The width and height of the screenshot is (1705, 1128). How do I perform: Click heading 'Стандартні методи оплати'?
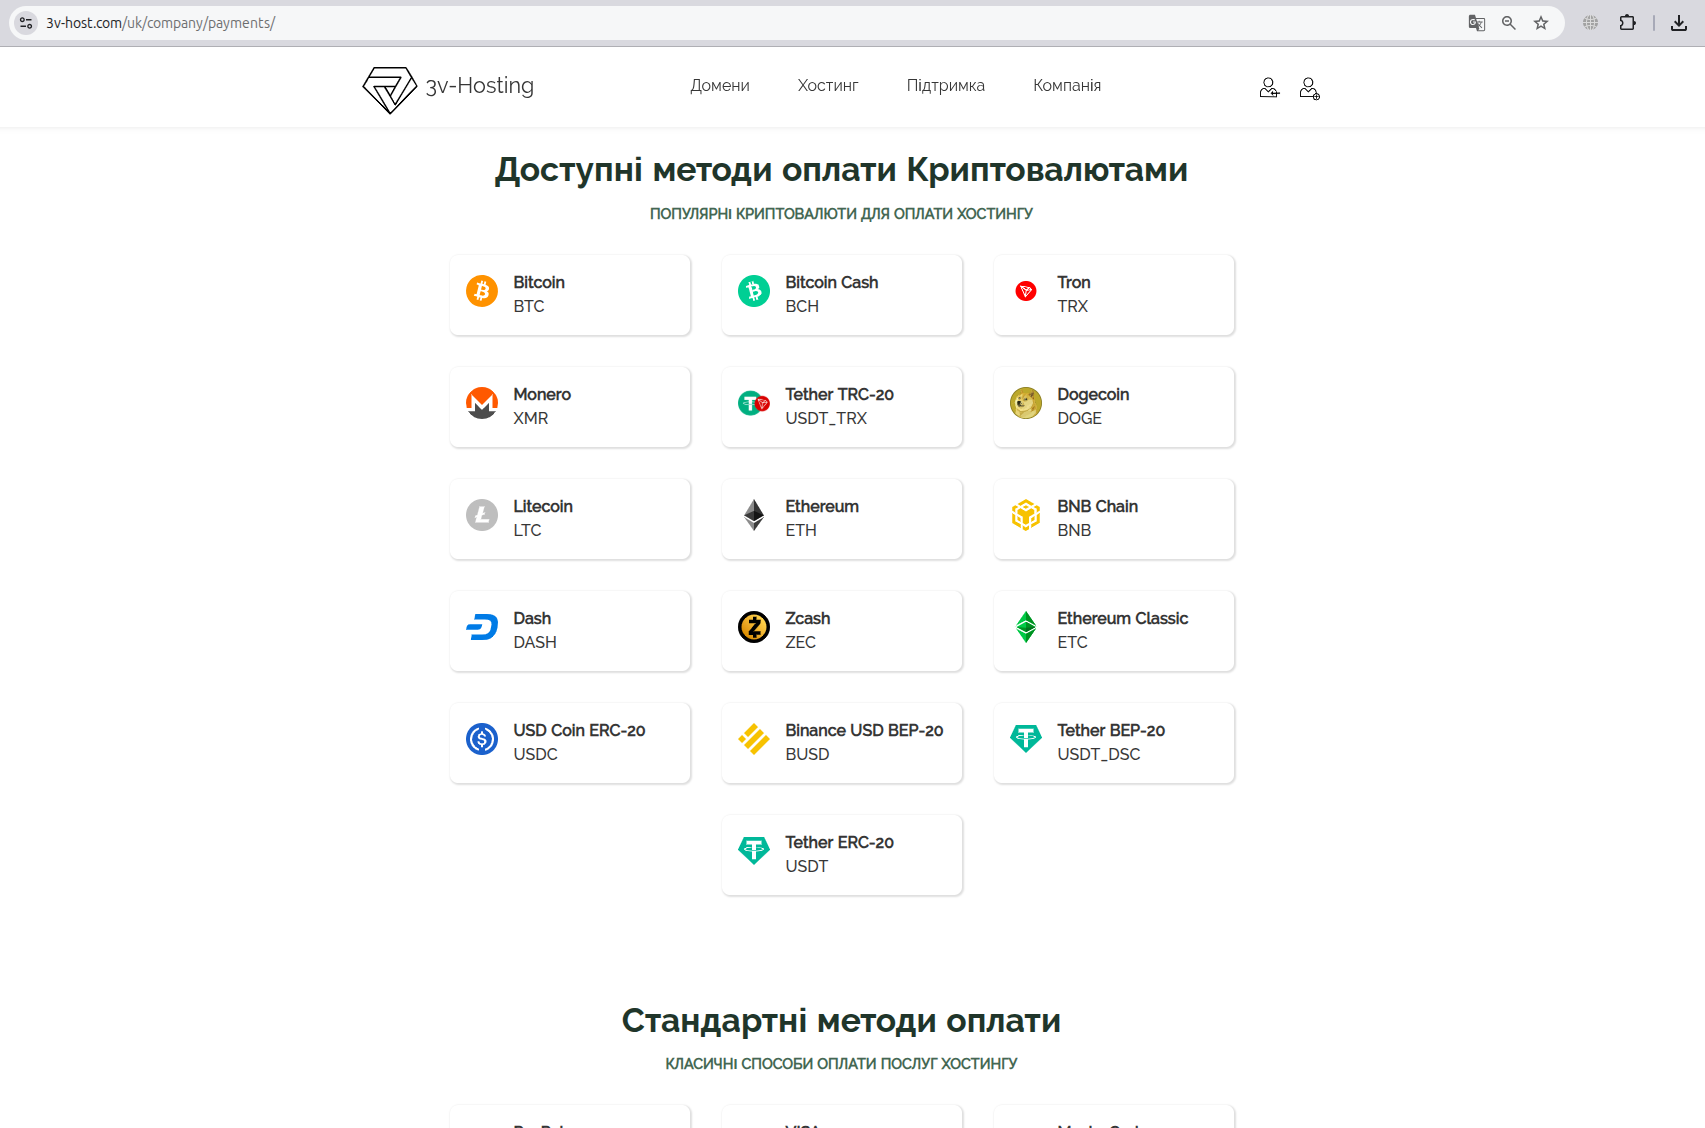[841, 1021]
